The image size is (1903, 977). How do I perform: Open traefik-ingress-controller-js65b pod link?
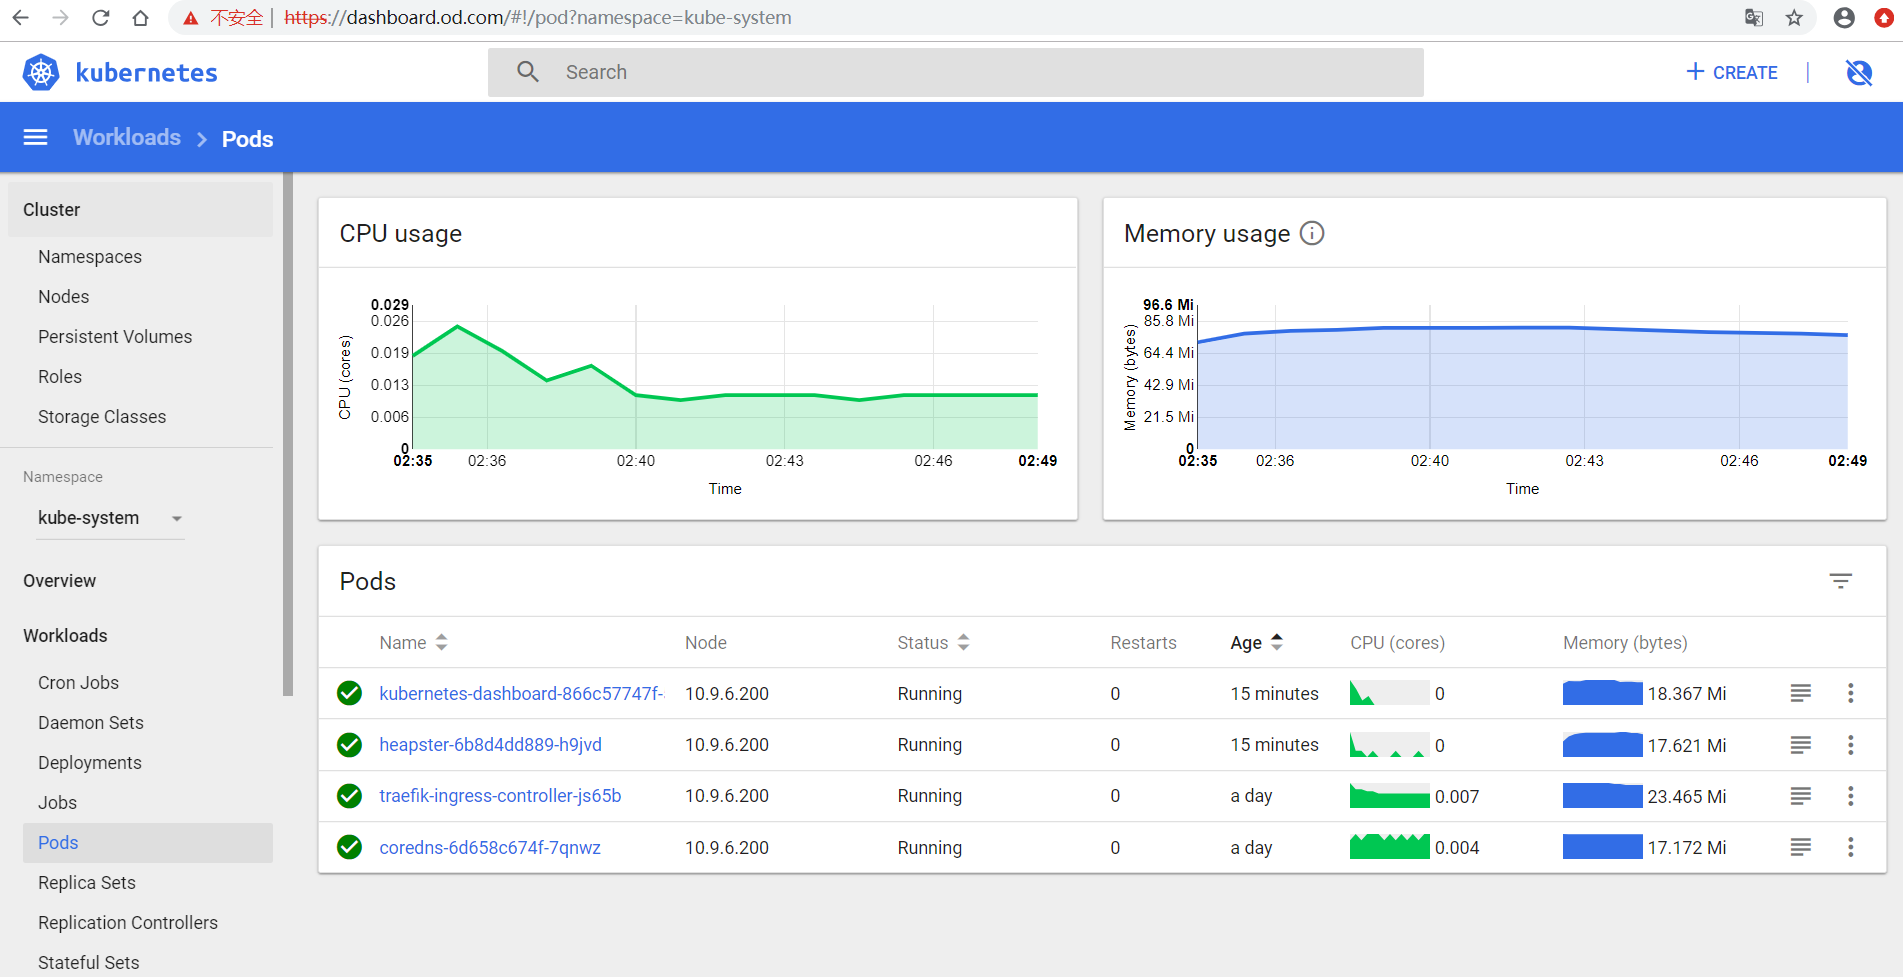[x=500, y=796]
